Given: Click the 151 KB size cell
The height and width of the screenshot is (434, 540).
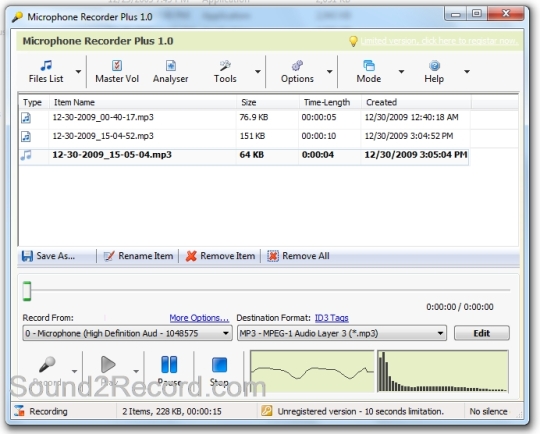Looking at the screenshot, I should pyautogui.click(x=252, y=136).
